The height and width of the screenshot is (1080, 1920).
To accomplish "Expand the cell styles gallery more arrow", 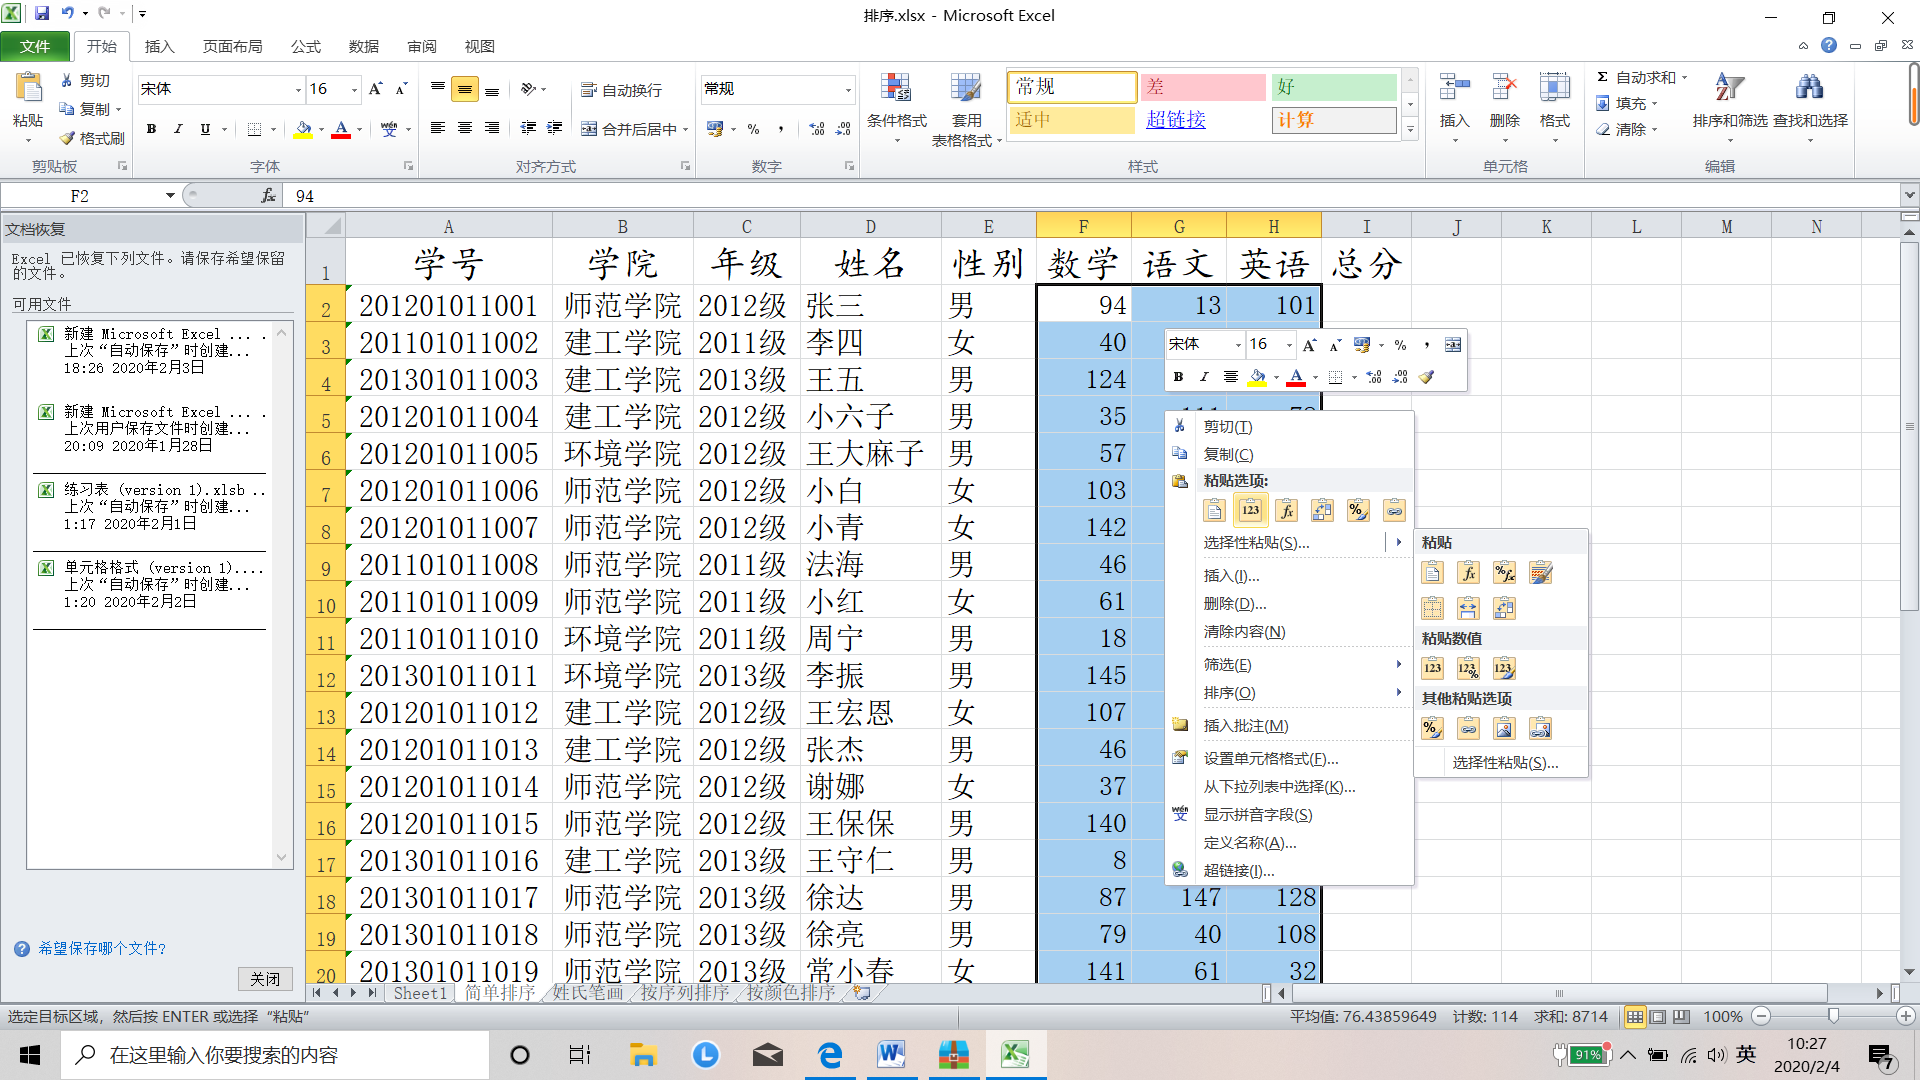I will [x=1410, y=129].
